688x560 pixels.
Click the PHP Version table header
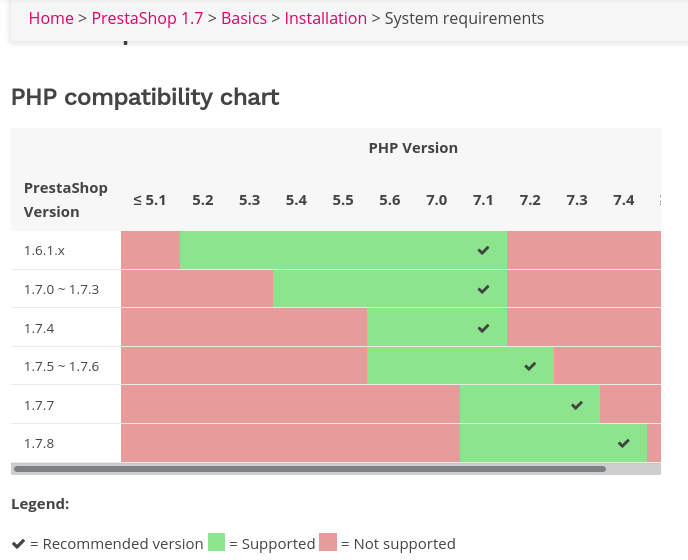coord(413,148)
